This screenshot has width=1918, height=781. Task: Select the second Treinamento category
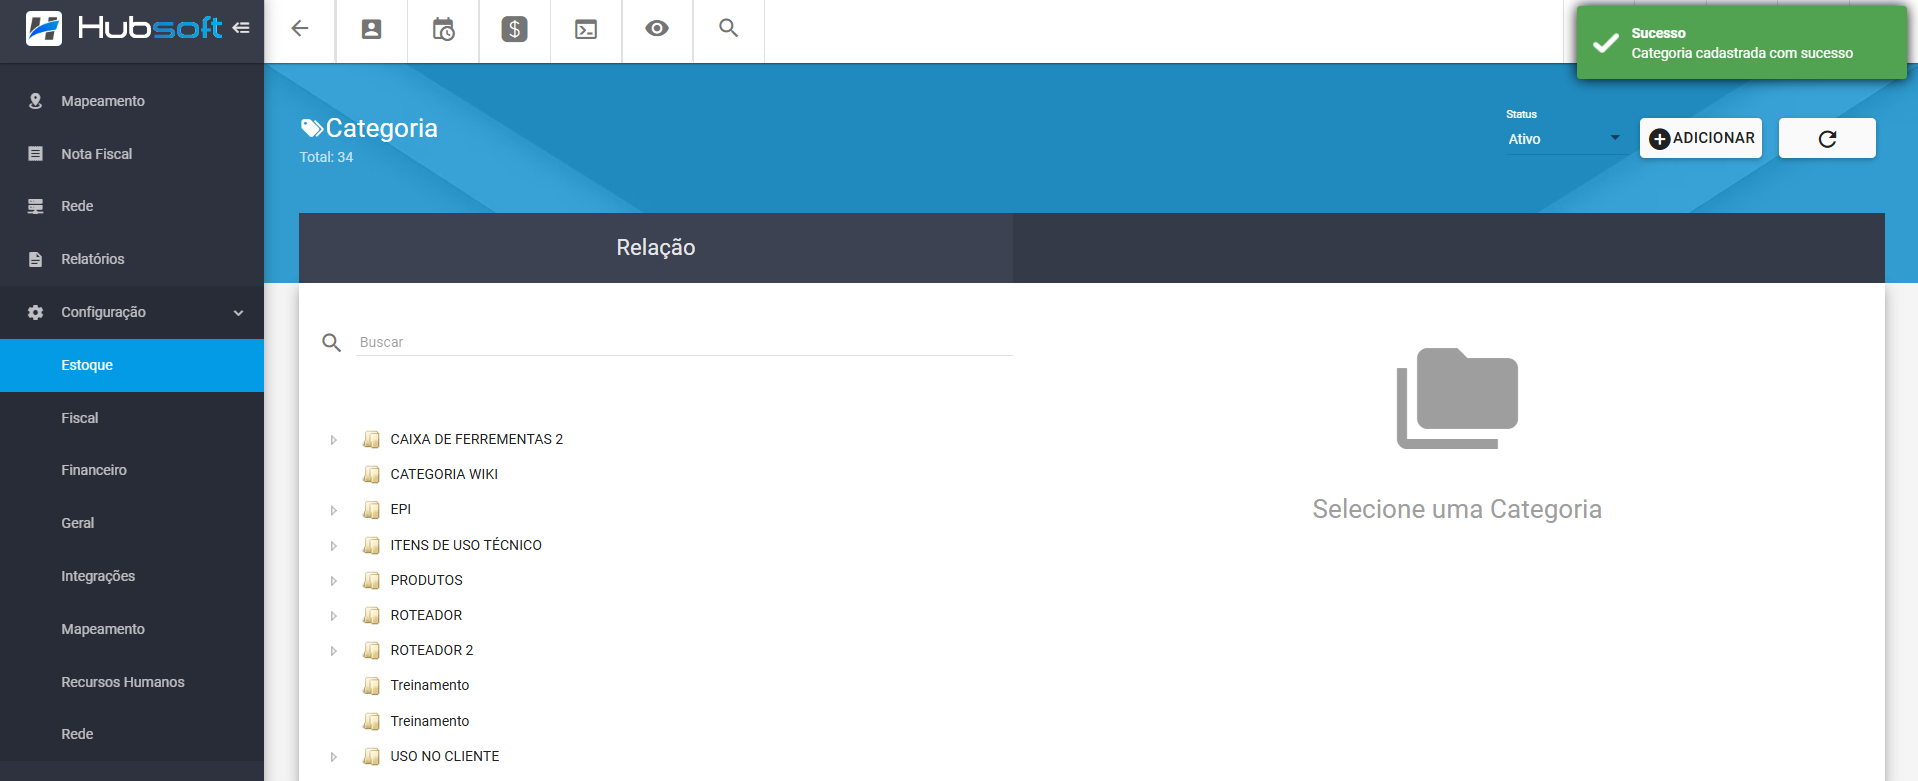(430, 721)
